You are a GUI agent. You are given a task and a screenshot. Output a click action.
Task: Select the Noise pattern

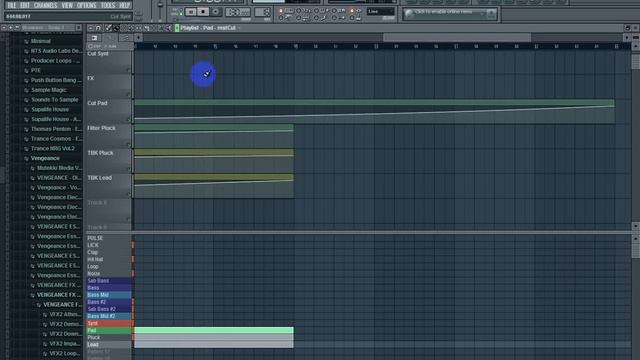click(x=109, y=273)
